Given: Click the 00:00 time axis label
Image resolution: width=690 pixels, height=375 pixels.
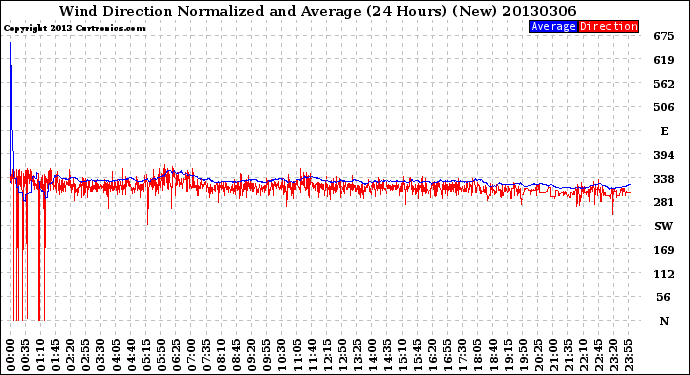Looking at the screenshot, I should tap(11, 355).
